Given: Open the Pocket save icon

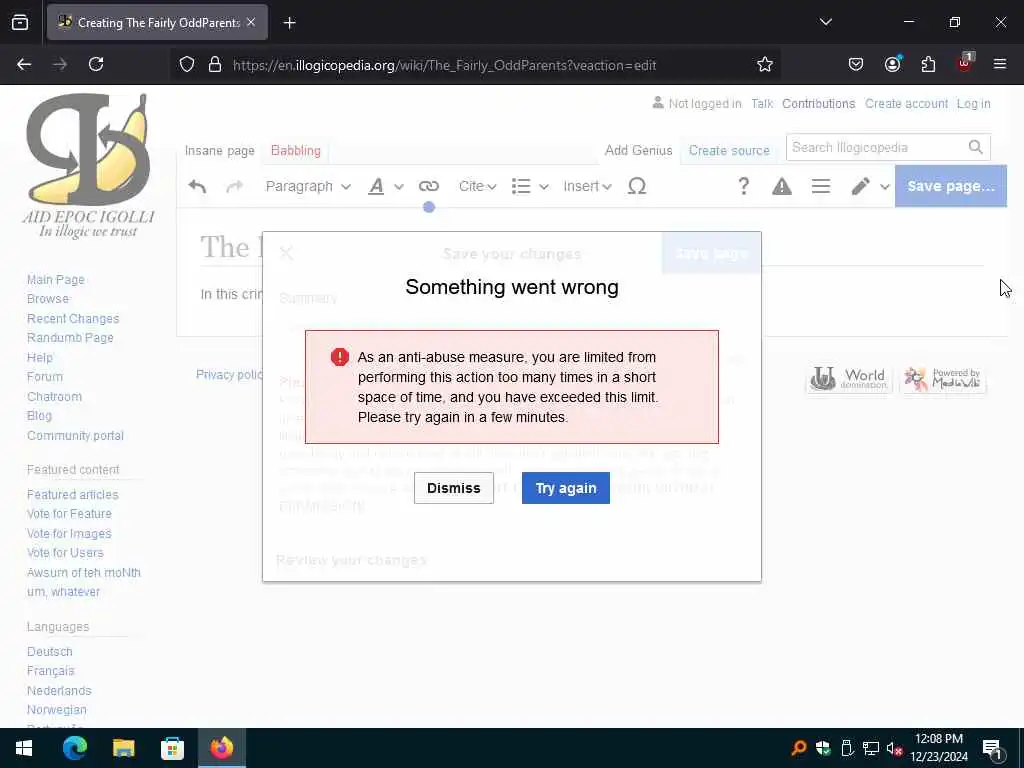Looking at the screenshot, I should point(856,65).
